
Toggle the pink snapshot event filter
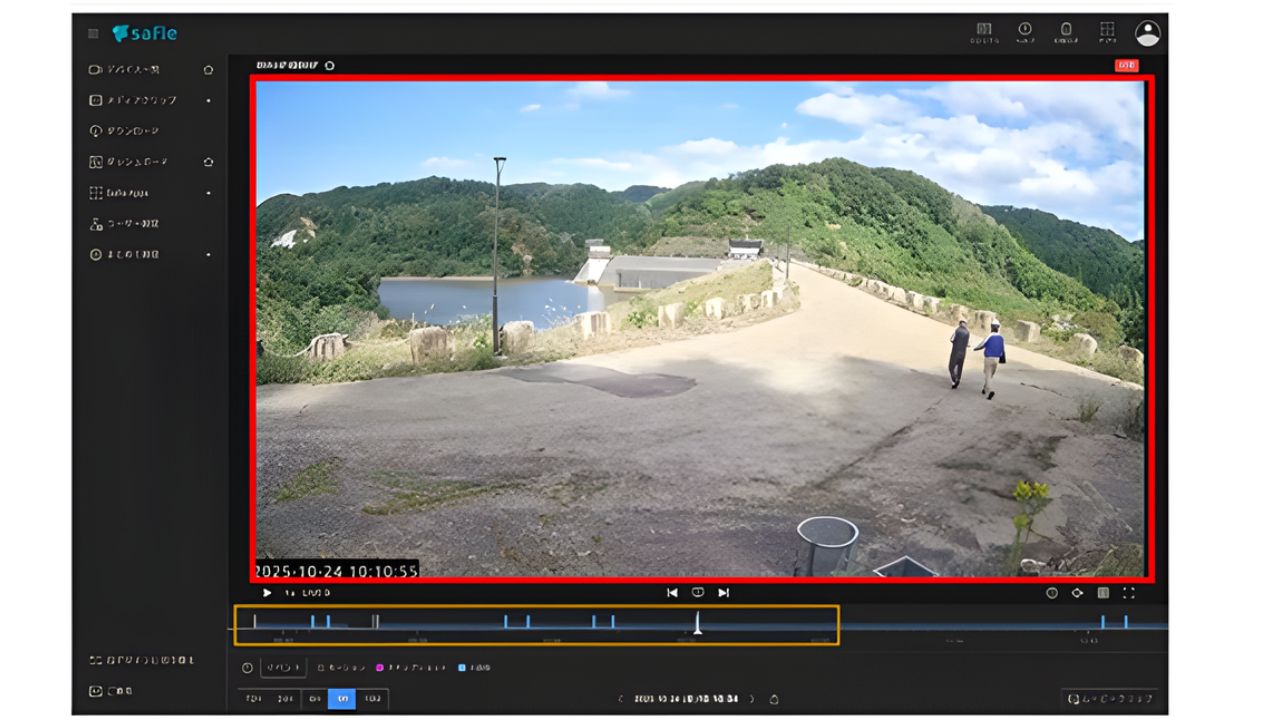coord(378,669)
